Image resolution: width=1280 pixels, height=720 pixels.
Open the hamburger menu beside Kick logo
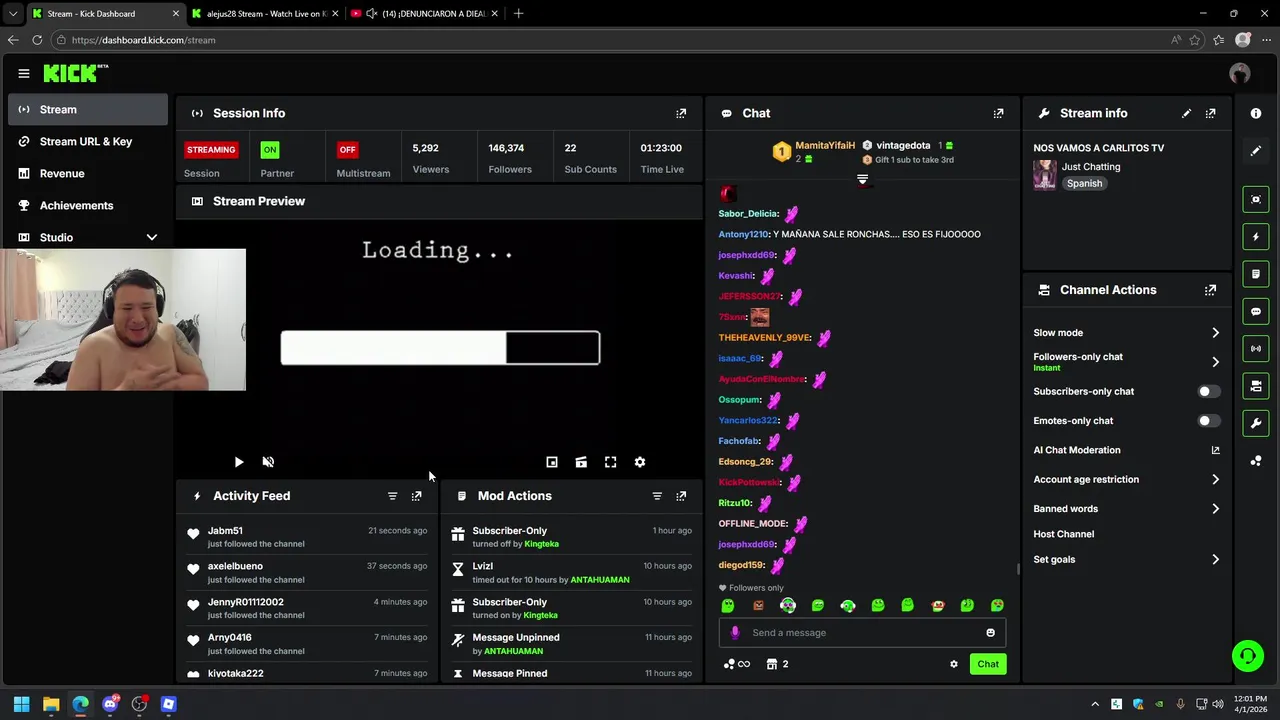click(23, 73)
